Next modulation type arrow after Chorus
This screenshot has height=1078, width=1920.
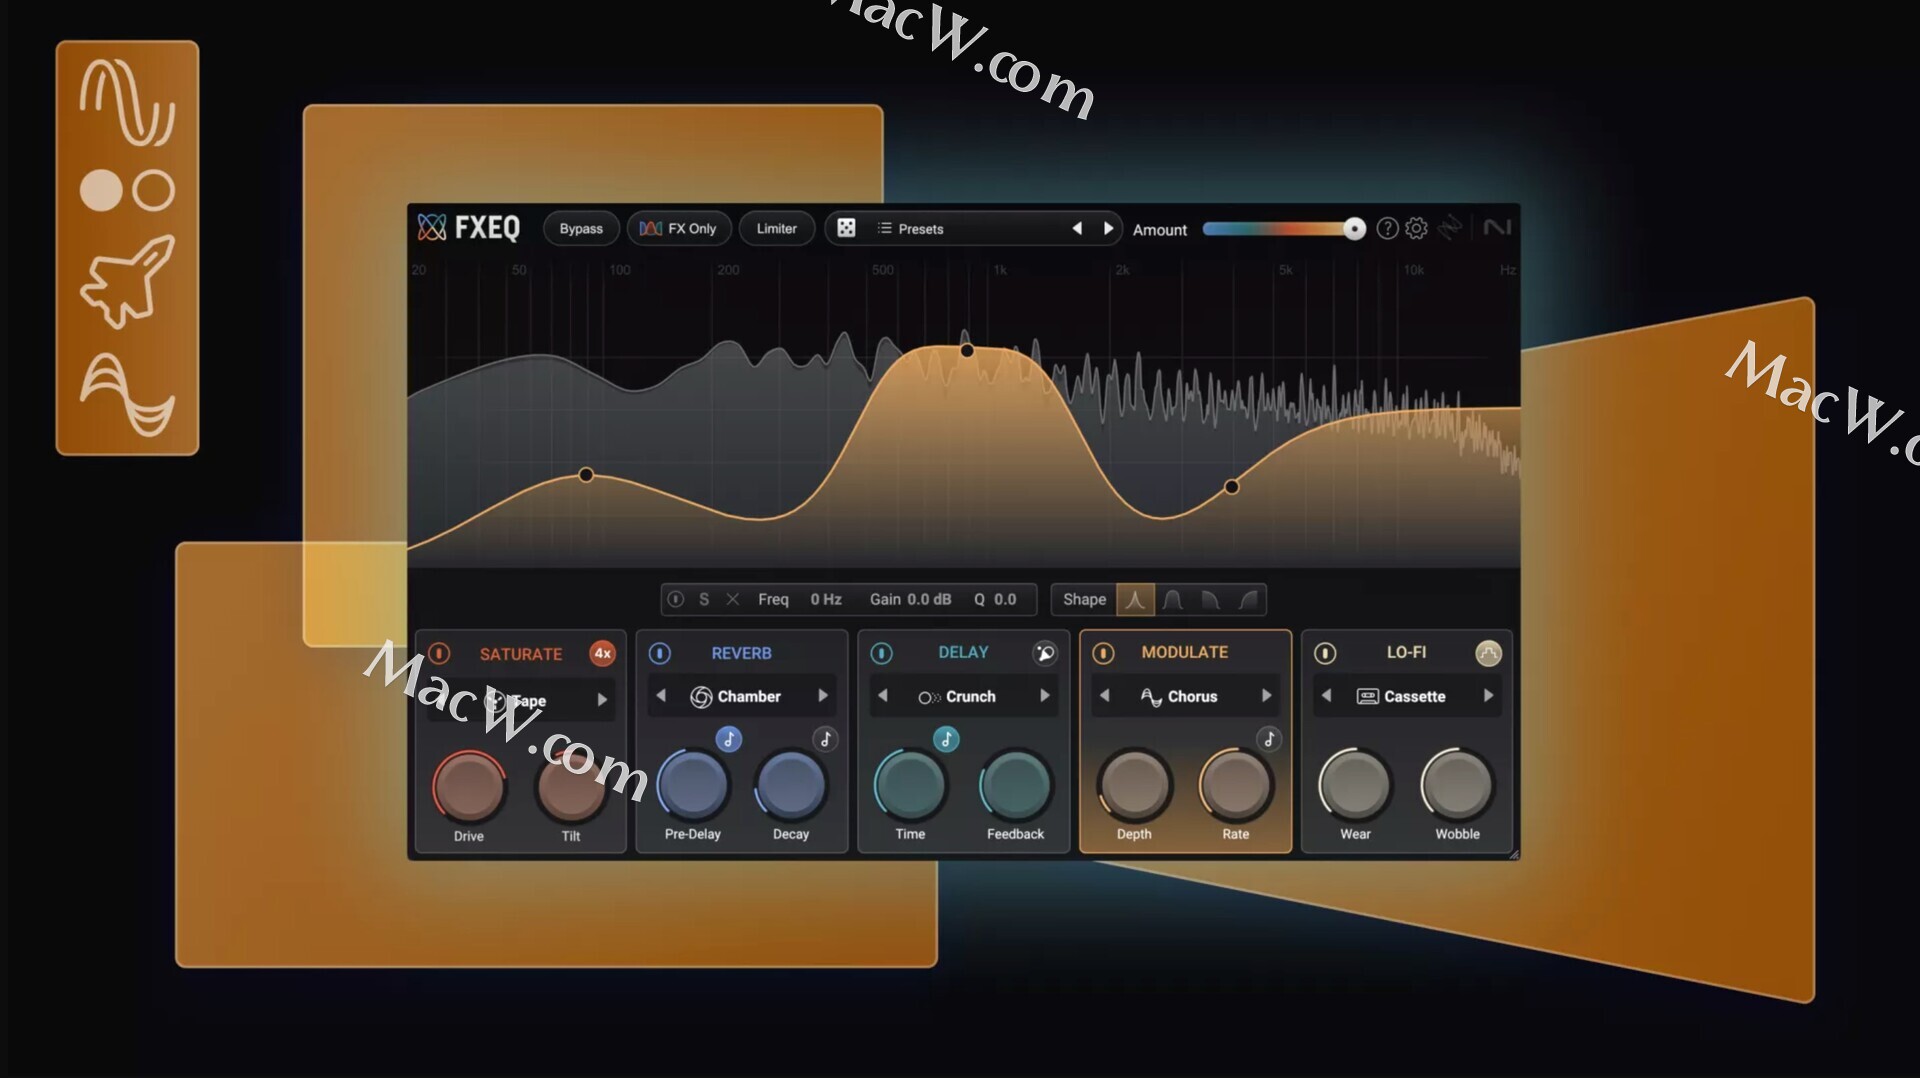1267,696
